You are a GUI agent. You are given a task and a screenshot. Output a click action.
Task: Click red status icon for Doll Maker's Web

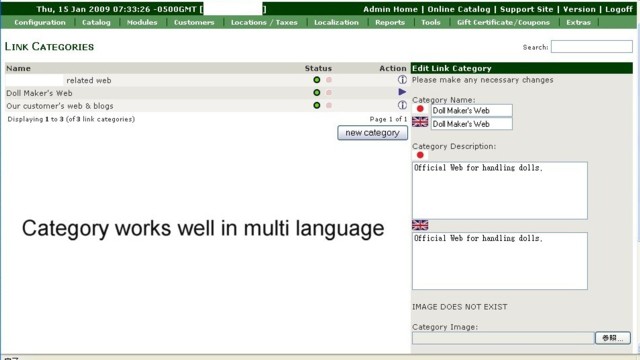click(x=329, y=93)
